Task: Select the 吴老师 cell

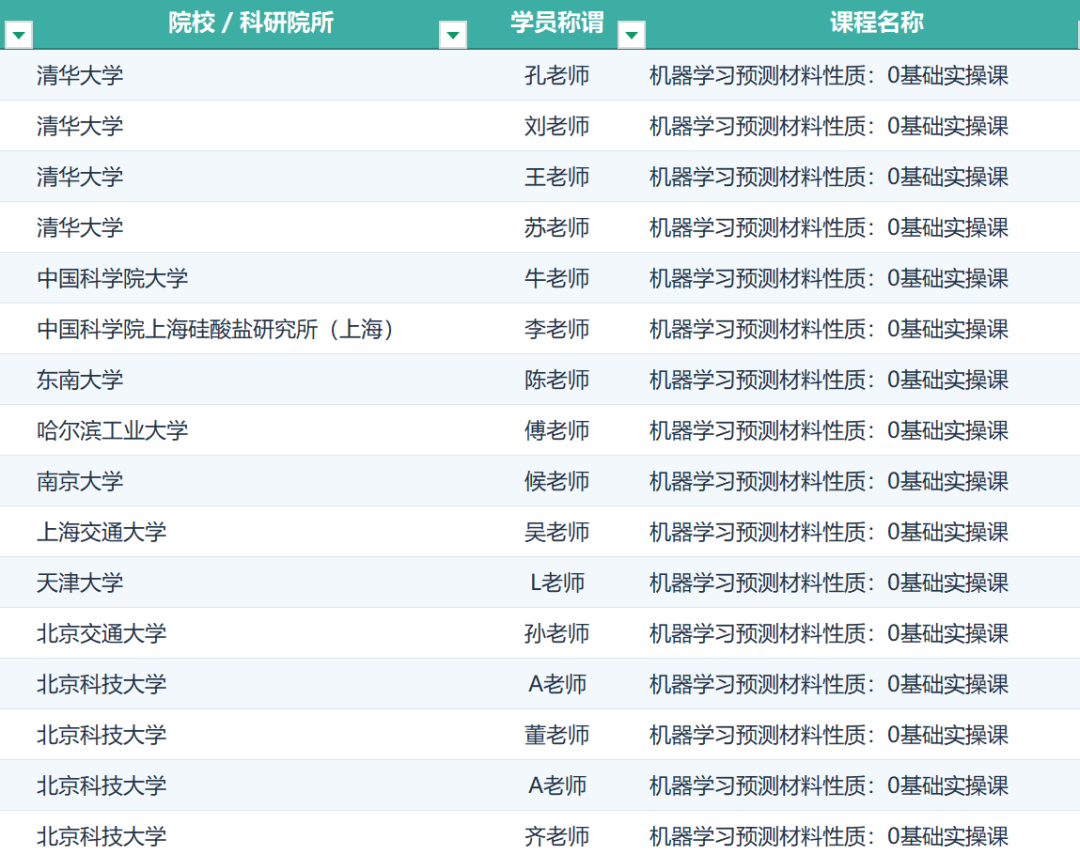Action: point(557,532)
